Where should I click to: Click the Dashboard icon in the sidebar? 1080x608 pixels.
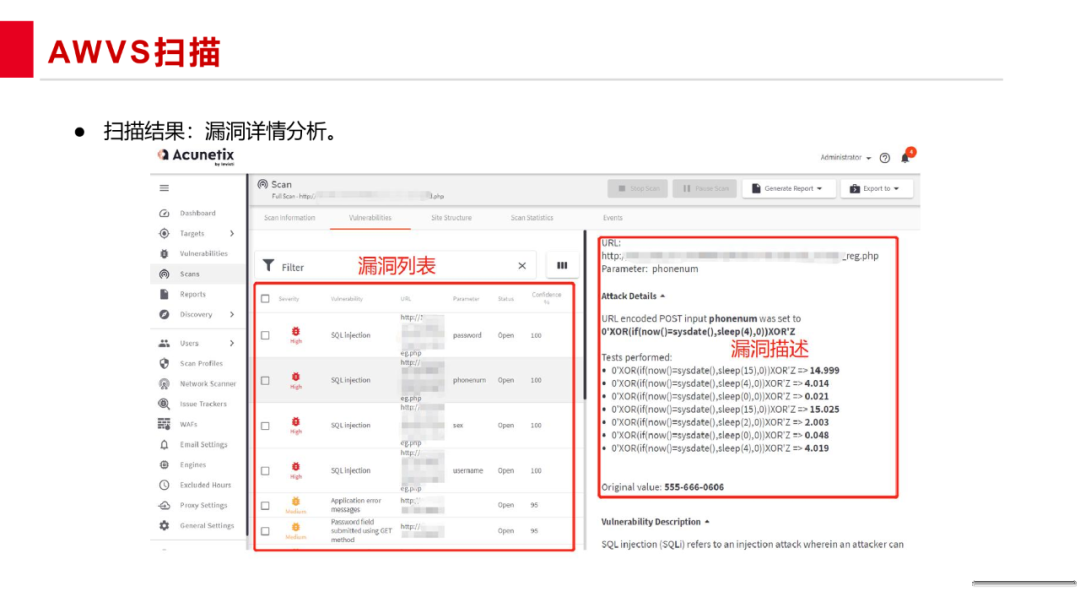164,213
